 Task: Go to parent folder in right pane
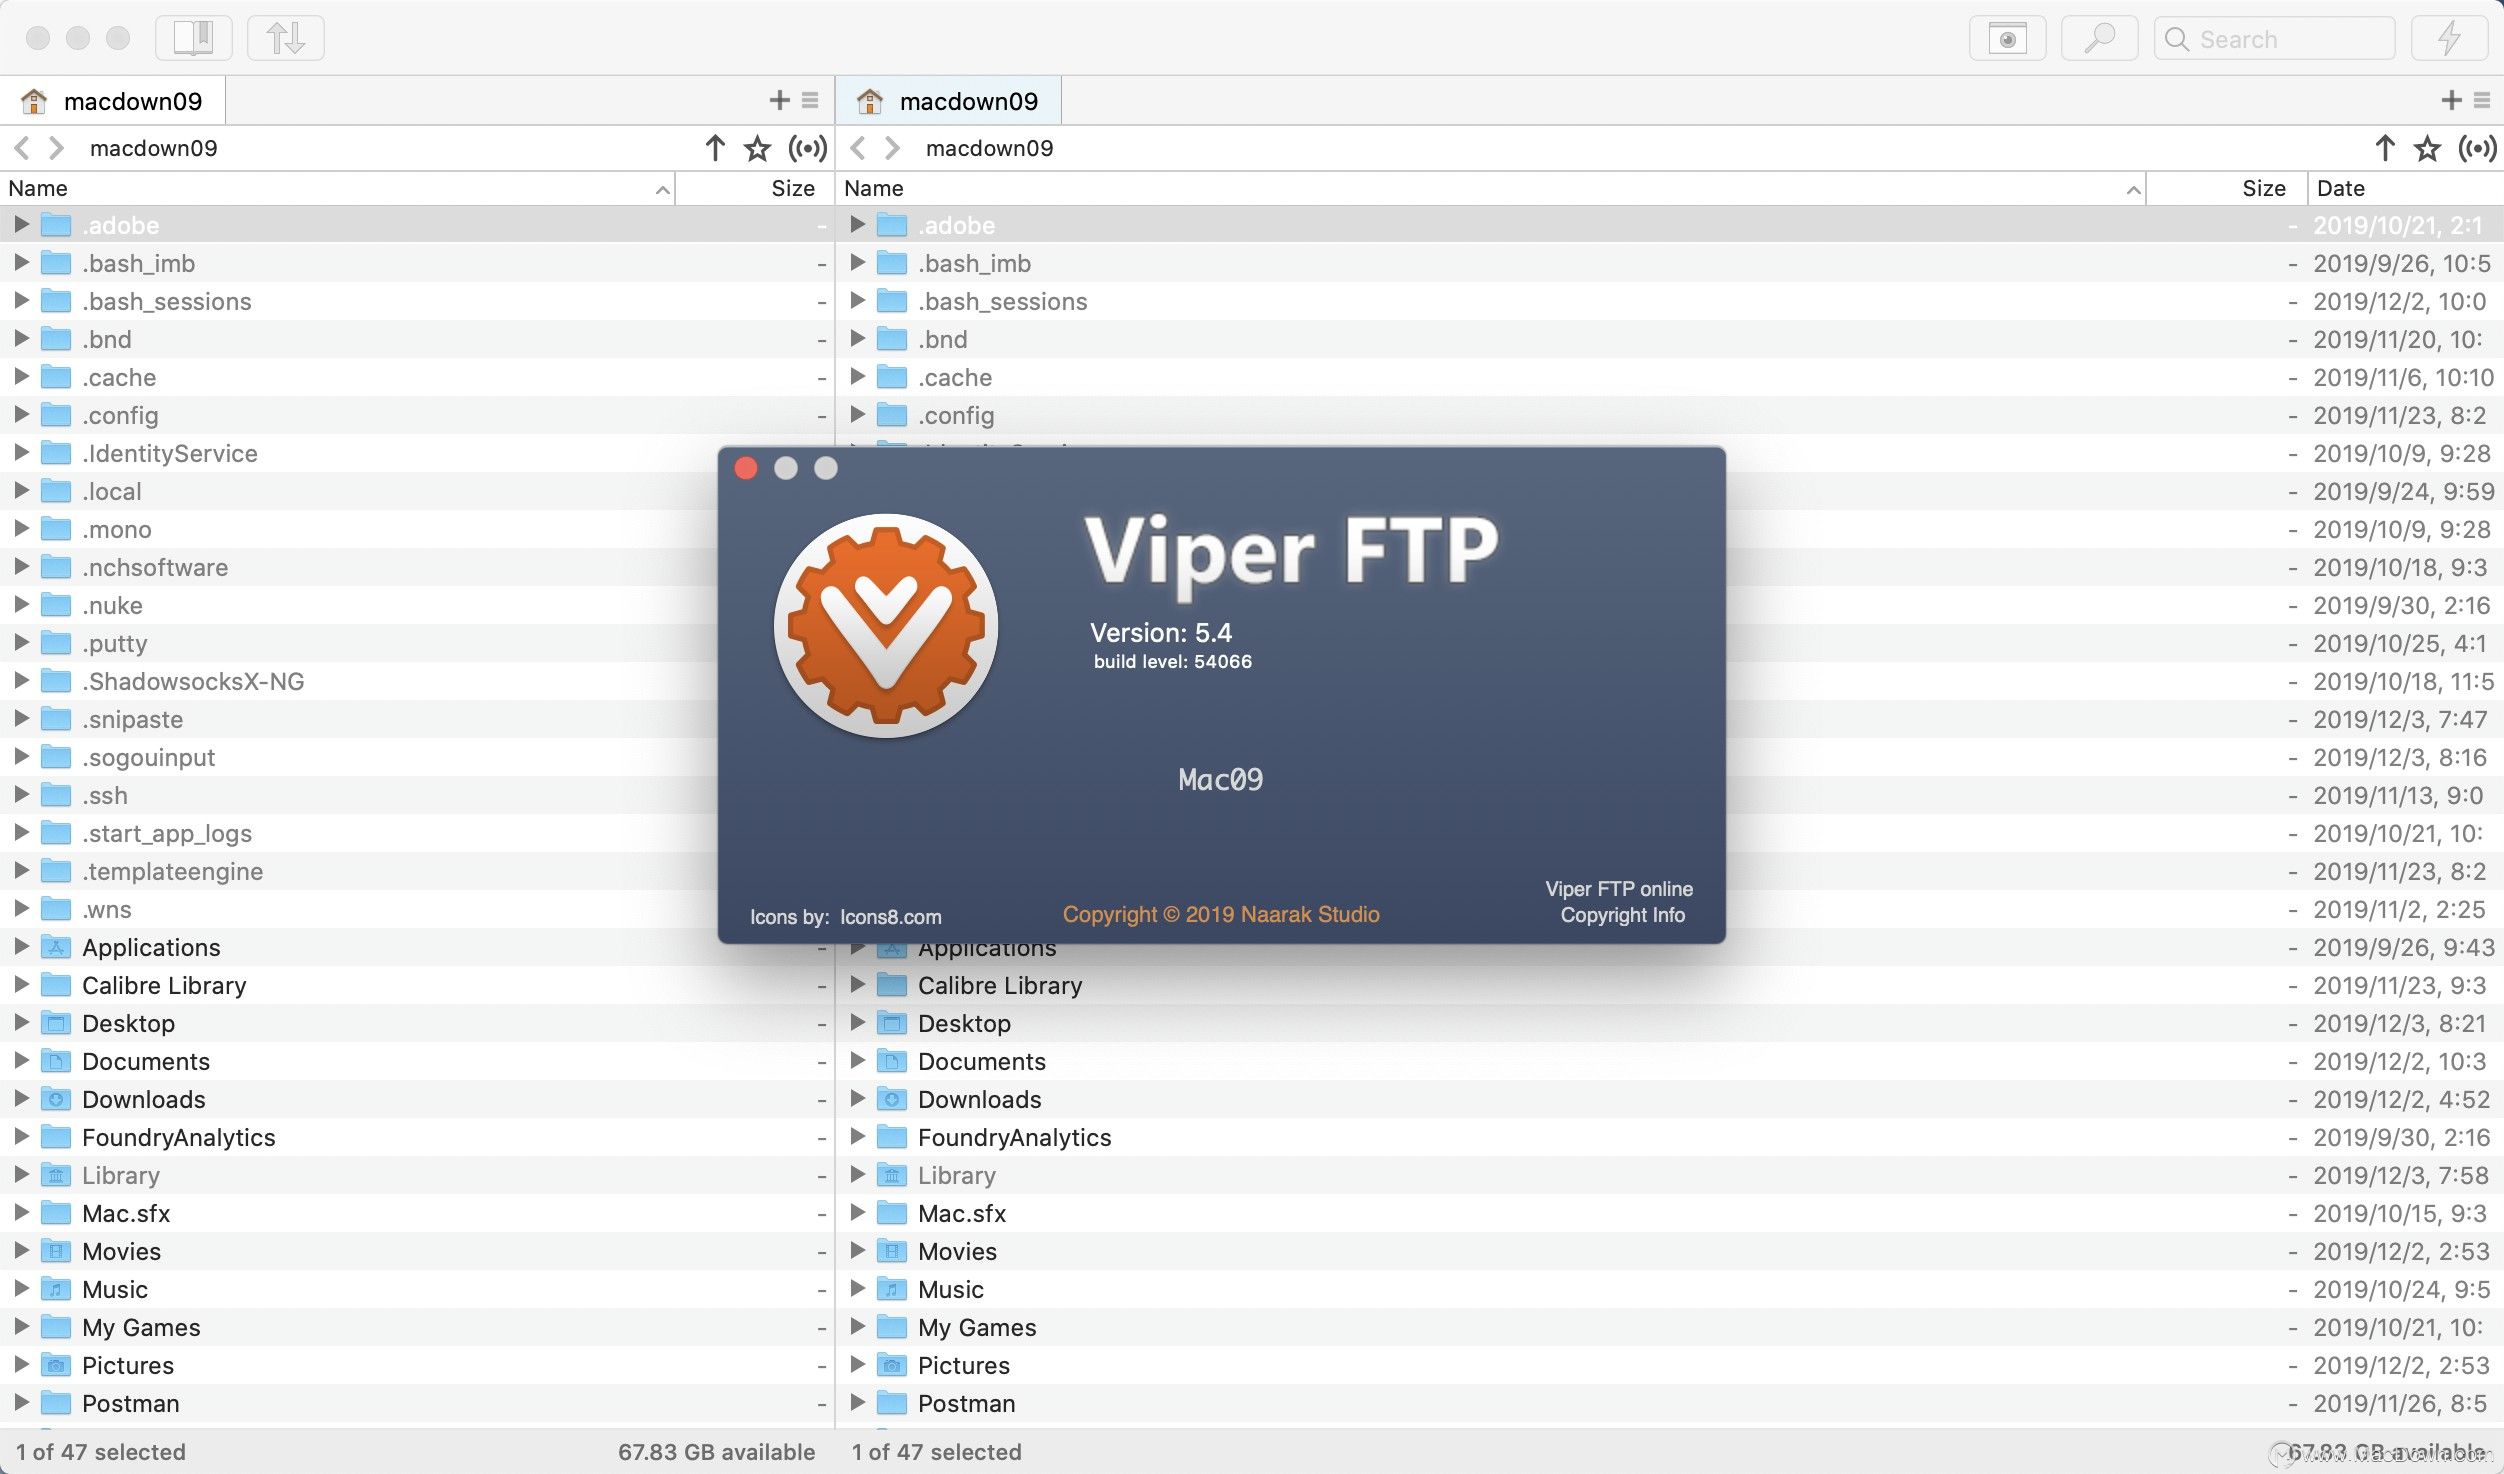point(2385,148)
